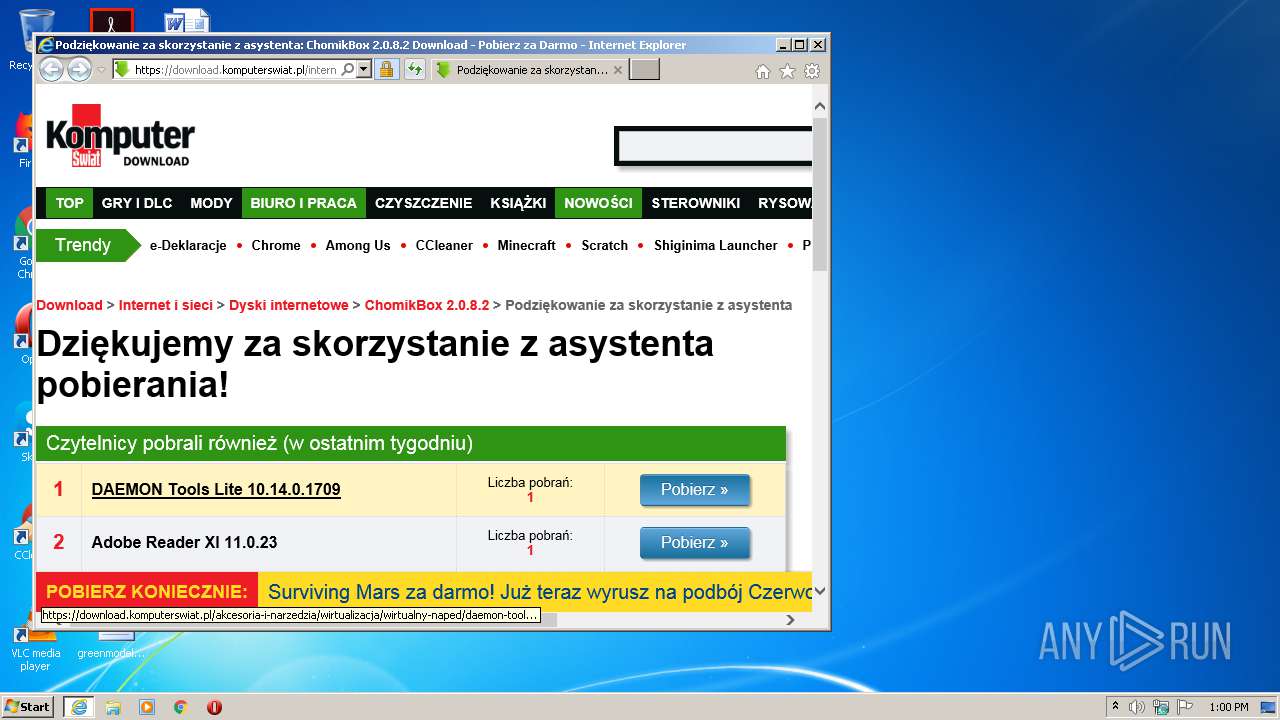The height and width of the screenshot is (720, 1280).
Task: Click the Internet i sieci breadcrumb
Action: click(x=166, y=305)
